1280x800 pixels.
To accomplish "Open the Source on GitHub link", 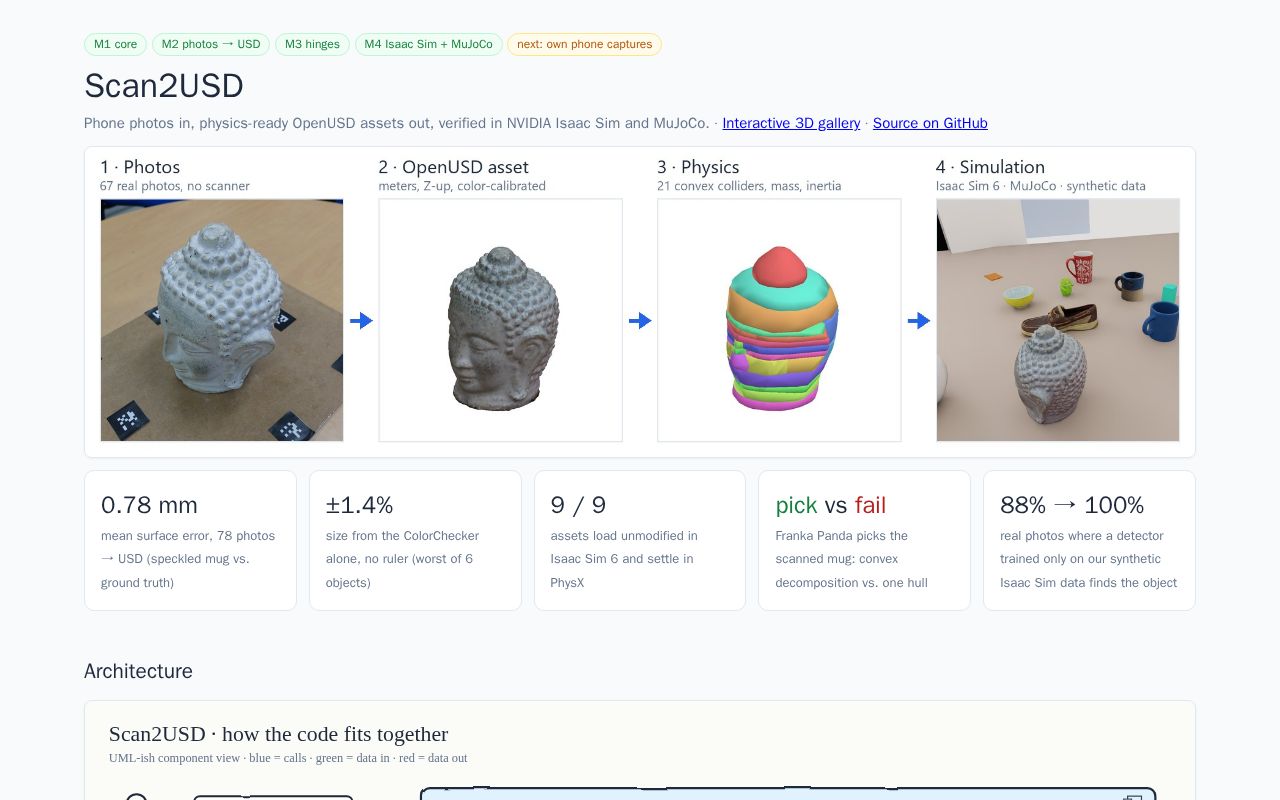I will click(x=930, y=123).
